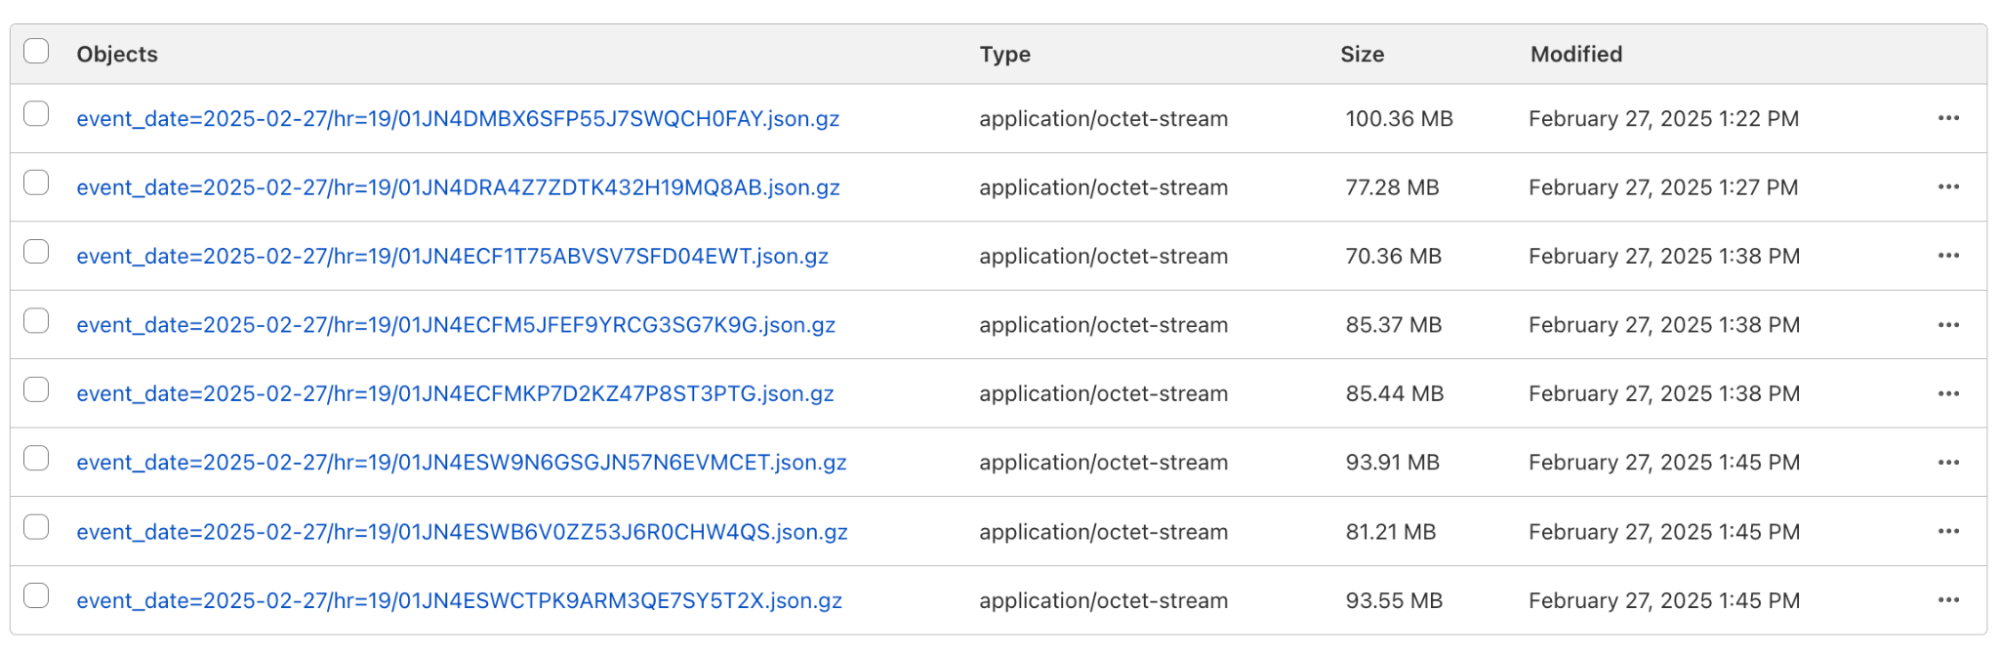Click the Size column header
Viewport: 1999px width, 650px height.
(x=1361, y=54)
